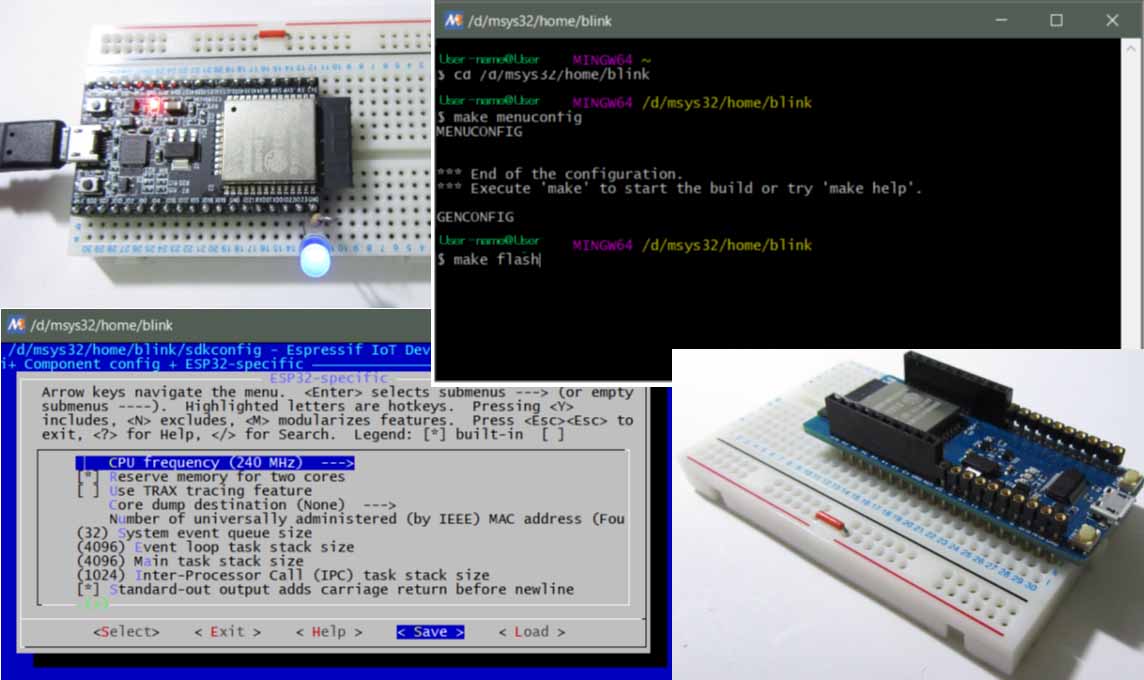Select the System event queue size entry
This screenshot has width=1144, height=680.
tap(195, 533)
